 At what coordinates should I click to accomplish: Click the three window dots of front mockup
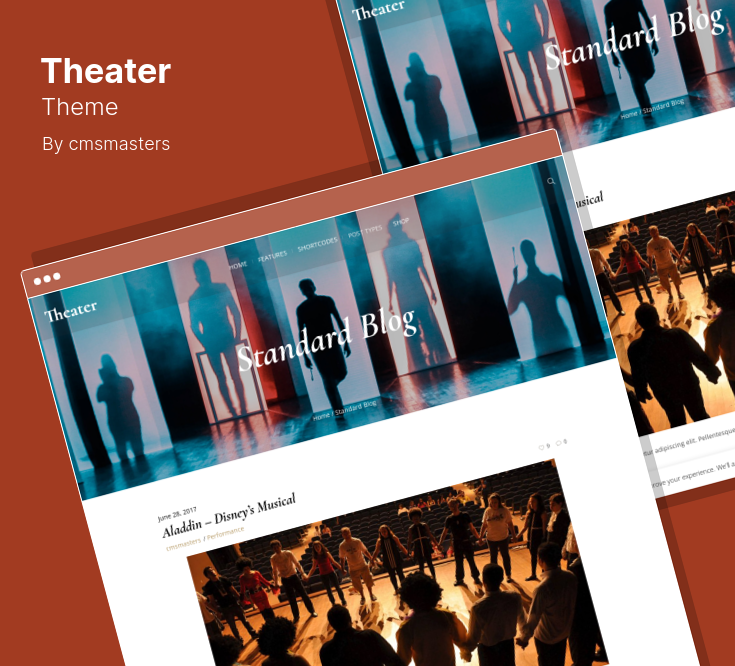click(x=47, y=279)
